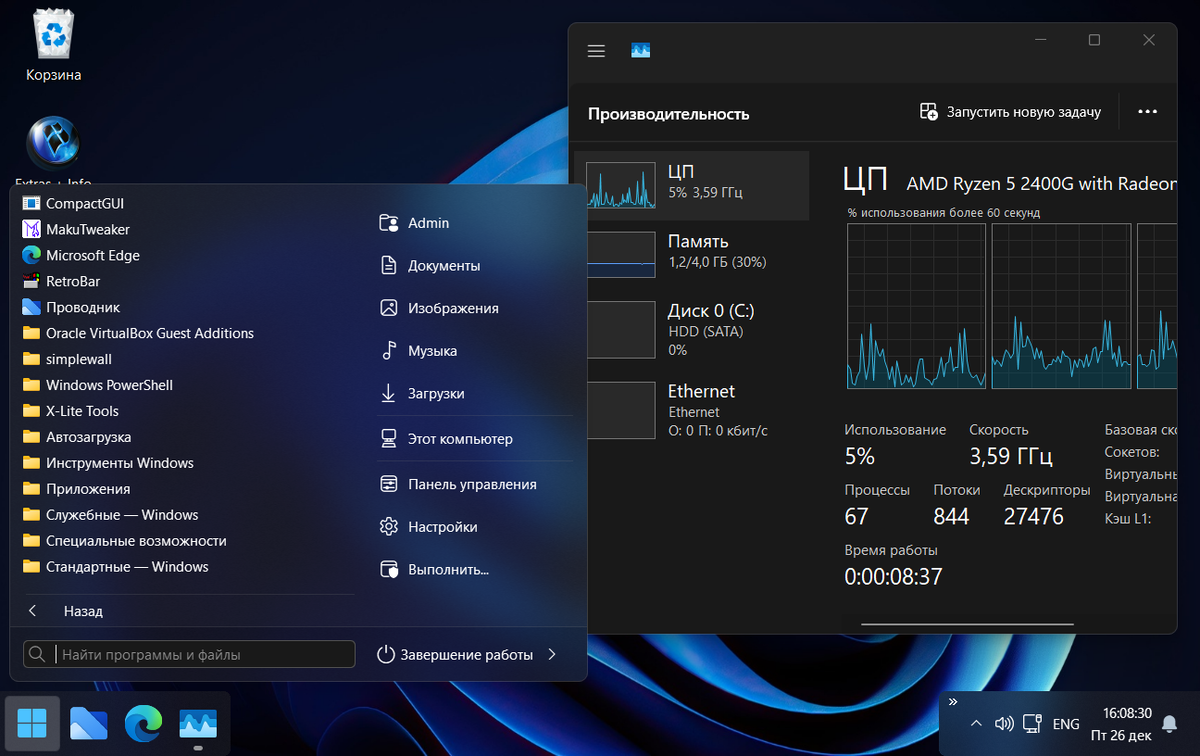The width and height of the screenshot is (1200, 756).
Task: Click the second CPU core usage graph
Action: [1061, 306]
